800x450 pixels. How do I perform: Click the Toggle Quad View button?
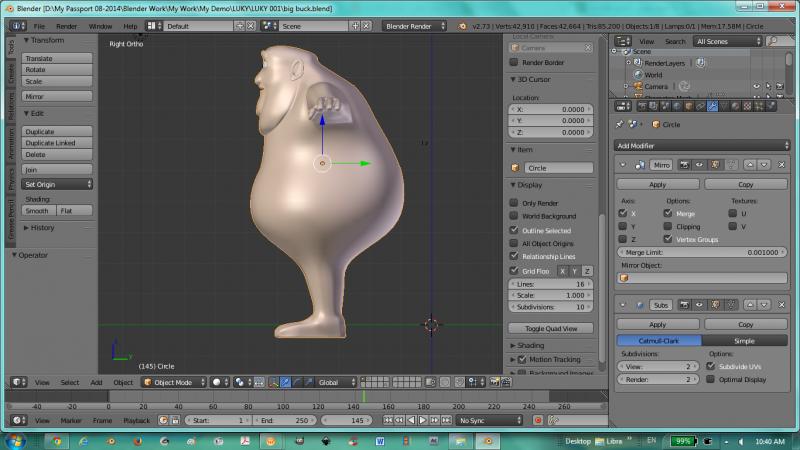point(551,328)
